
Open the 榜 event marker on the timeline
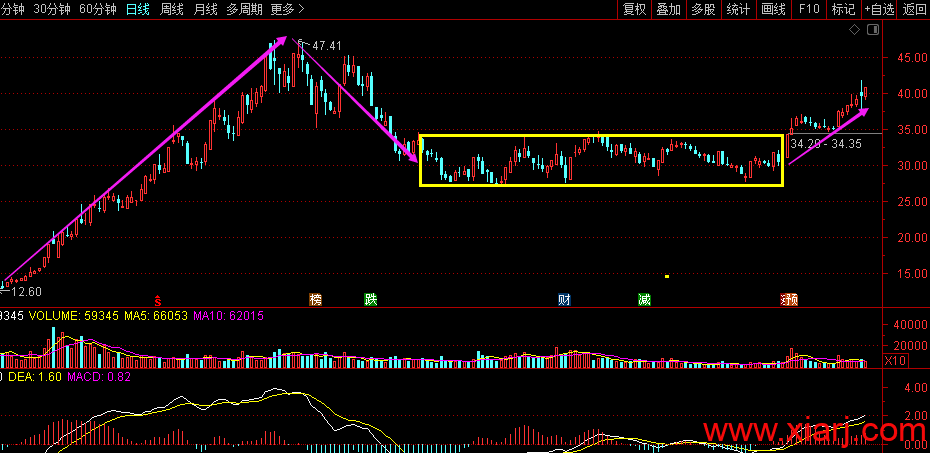pos(316,300)
